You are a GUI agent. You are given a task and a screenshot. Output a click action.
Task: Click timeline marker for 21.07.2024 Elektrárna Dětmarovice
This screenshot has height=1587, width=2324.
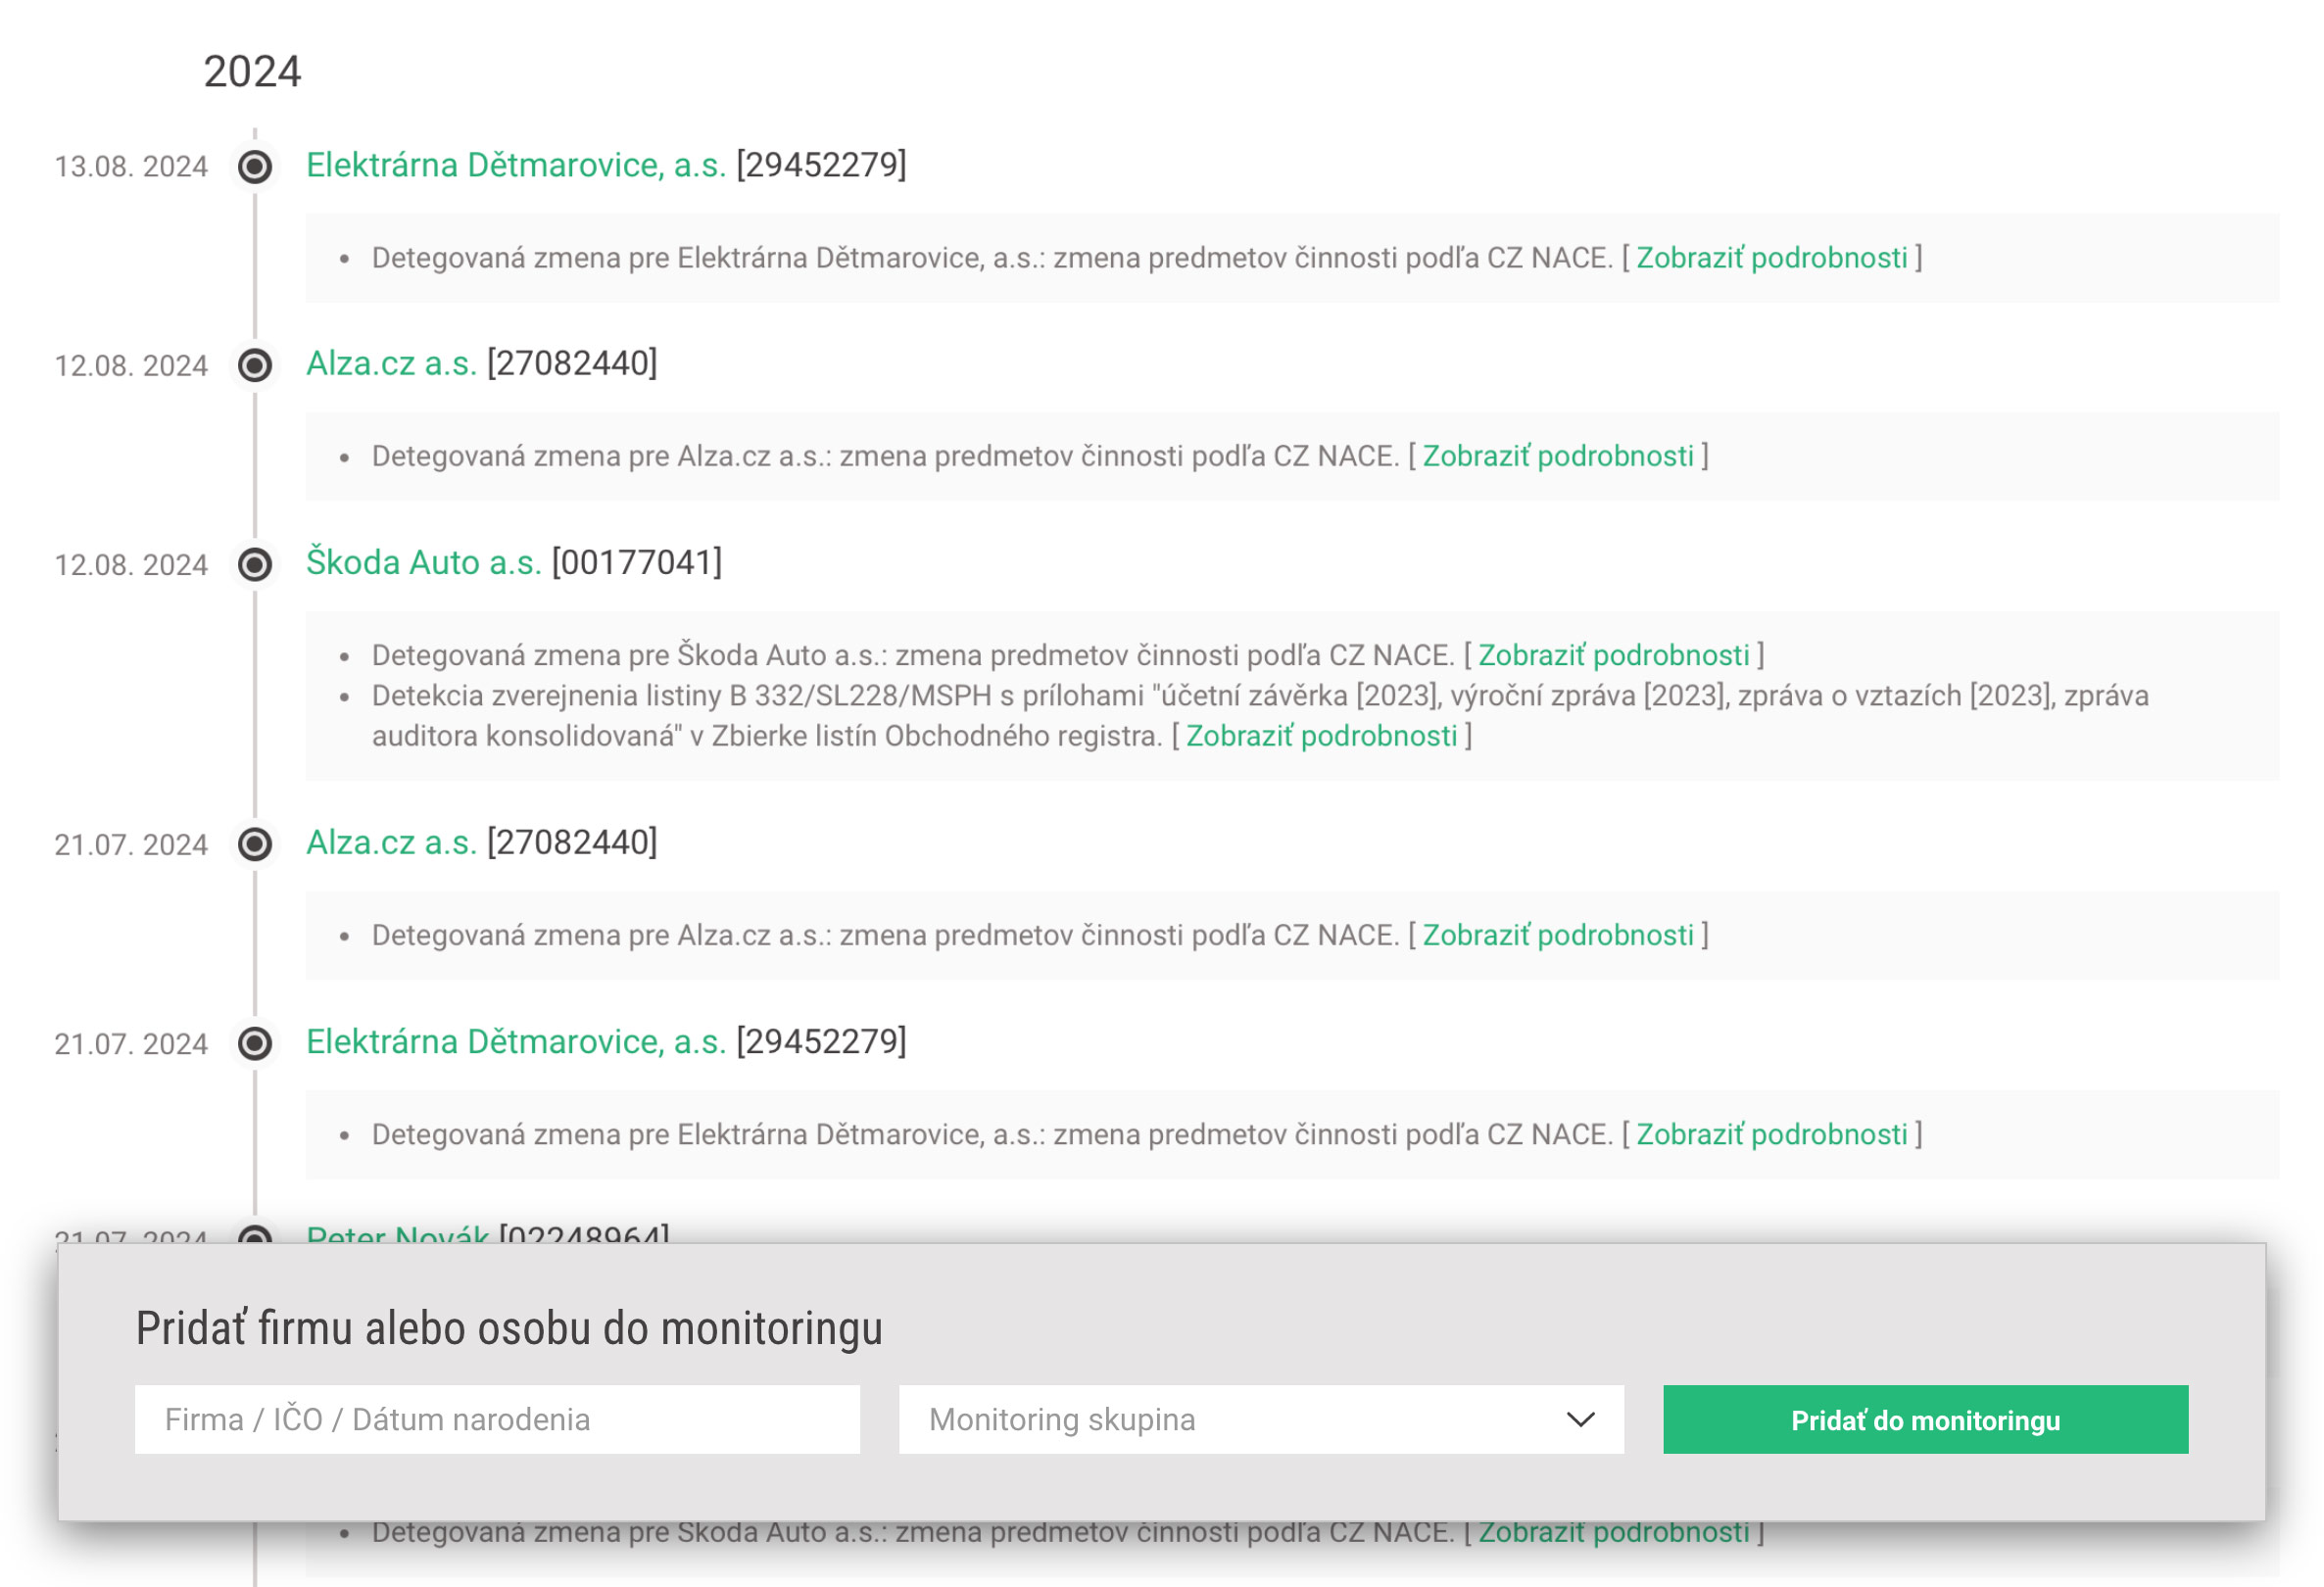(x=255, y=1043)
